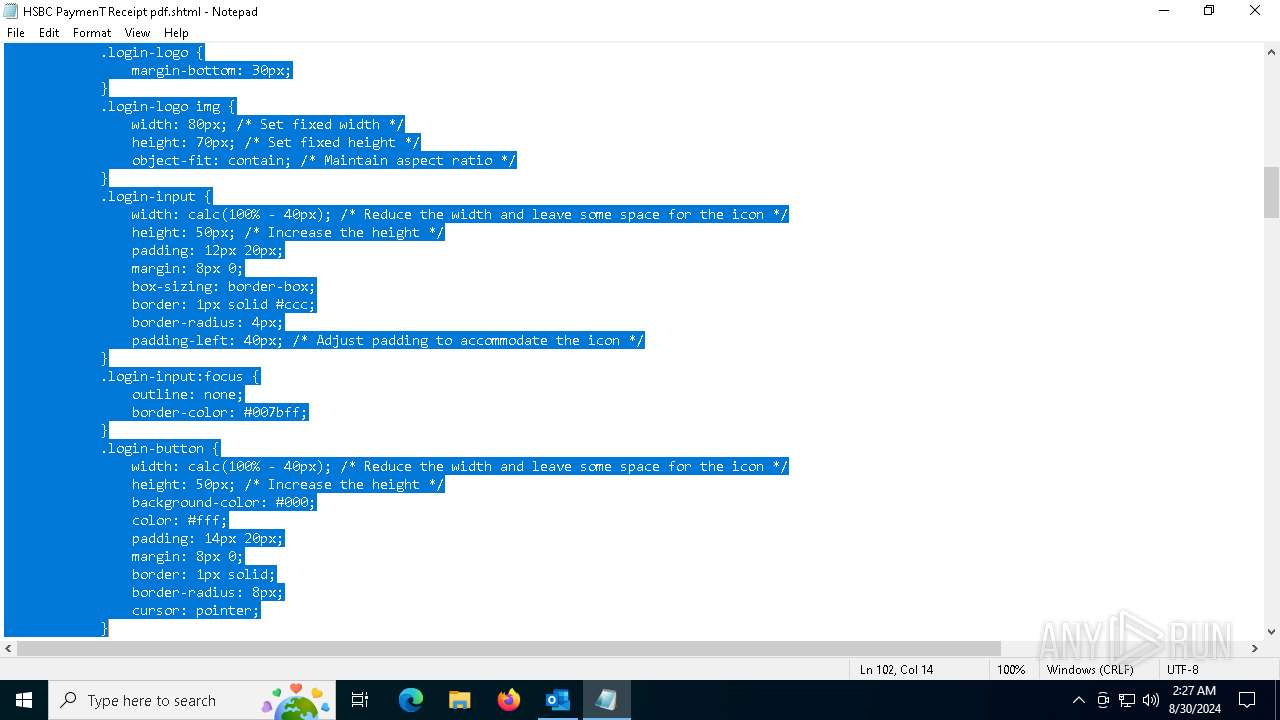This screenshot has height=720, width=1280.
Task: Close the Notepad window
Action: click(1255, 11)
